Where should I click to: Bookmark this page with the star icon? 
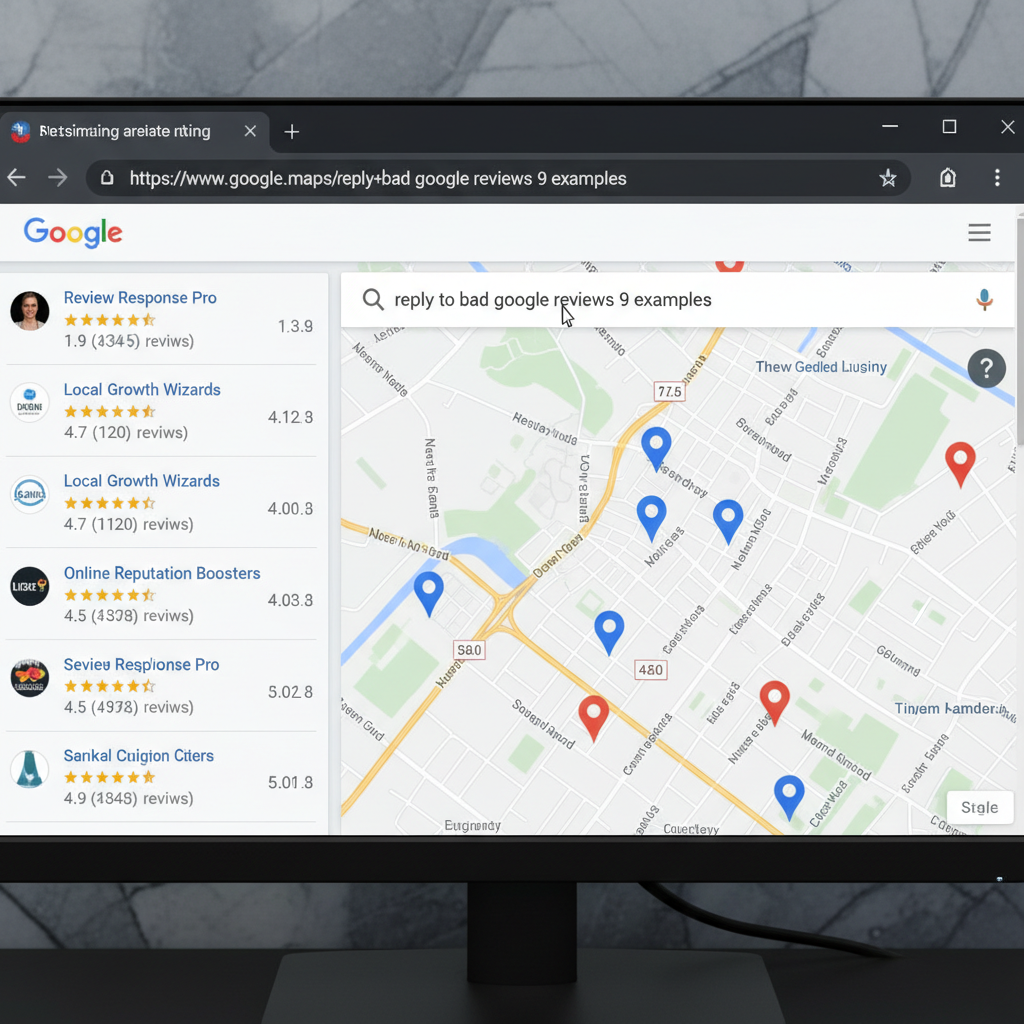pos(888,178)
